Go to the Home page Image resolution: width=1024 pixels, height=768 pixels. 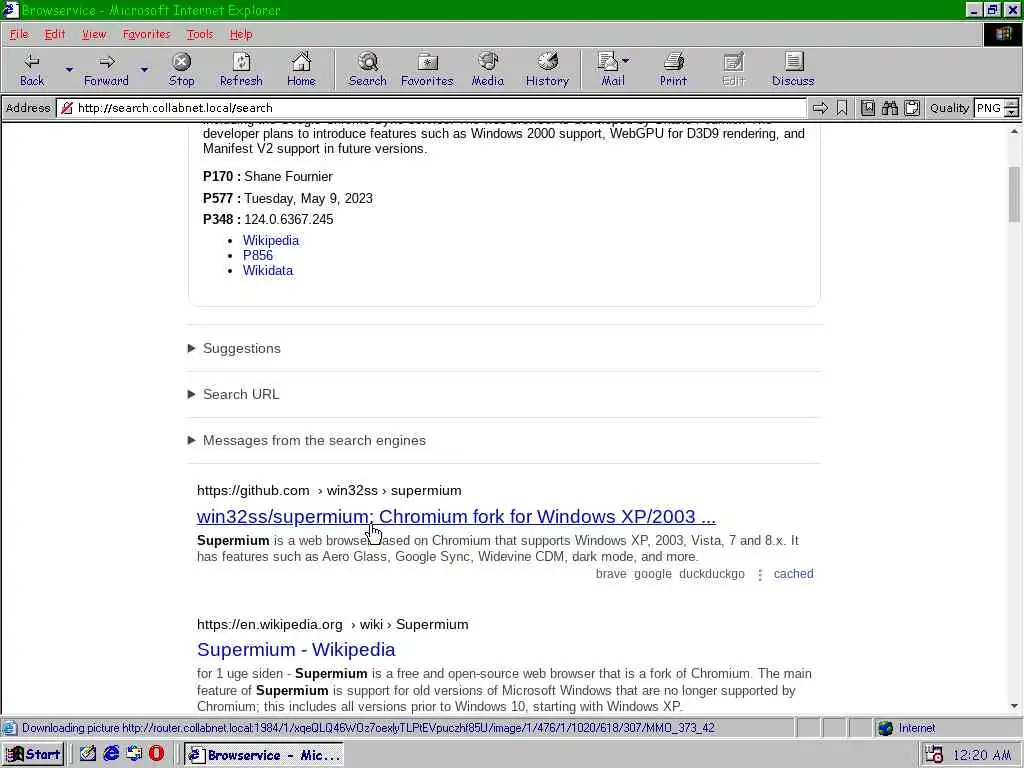point(301,70)
